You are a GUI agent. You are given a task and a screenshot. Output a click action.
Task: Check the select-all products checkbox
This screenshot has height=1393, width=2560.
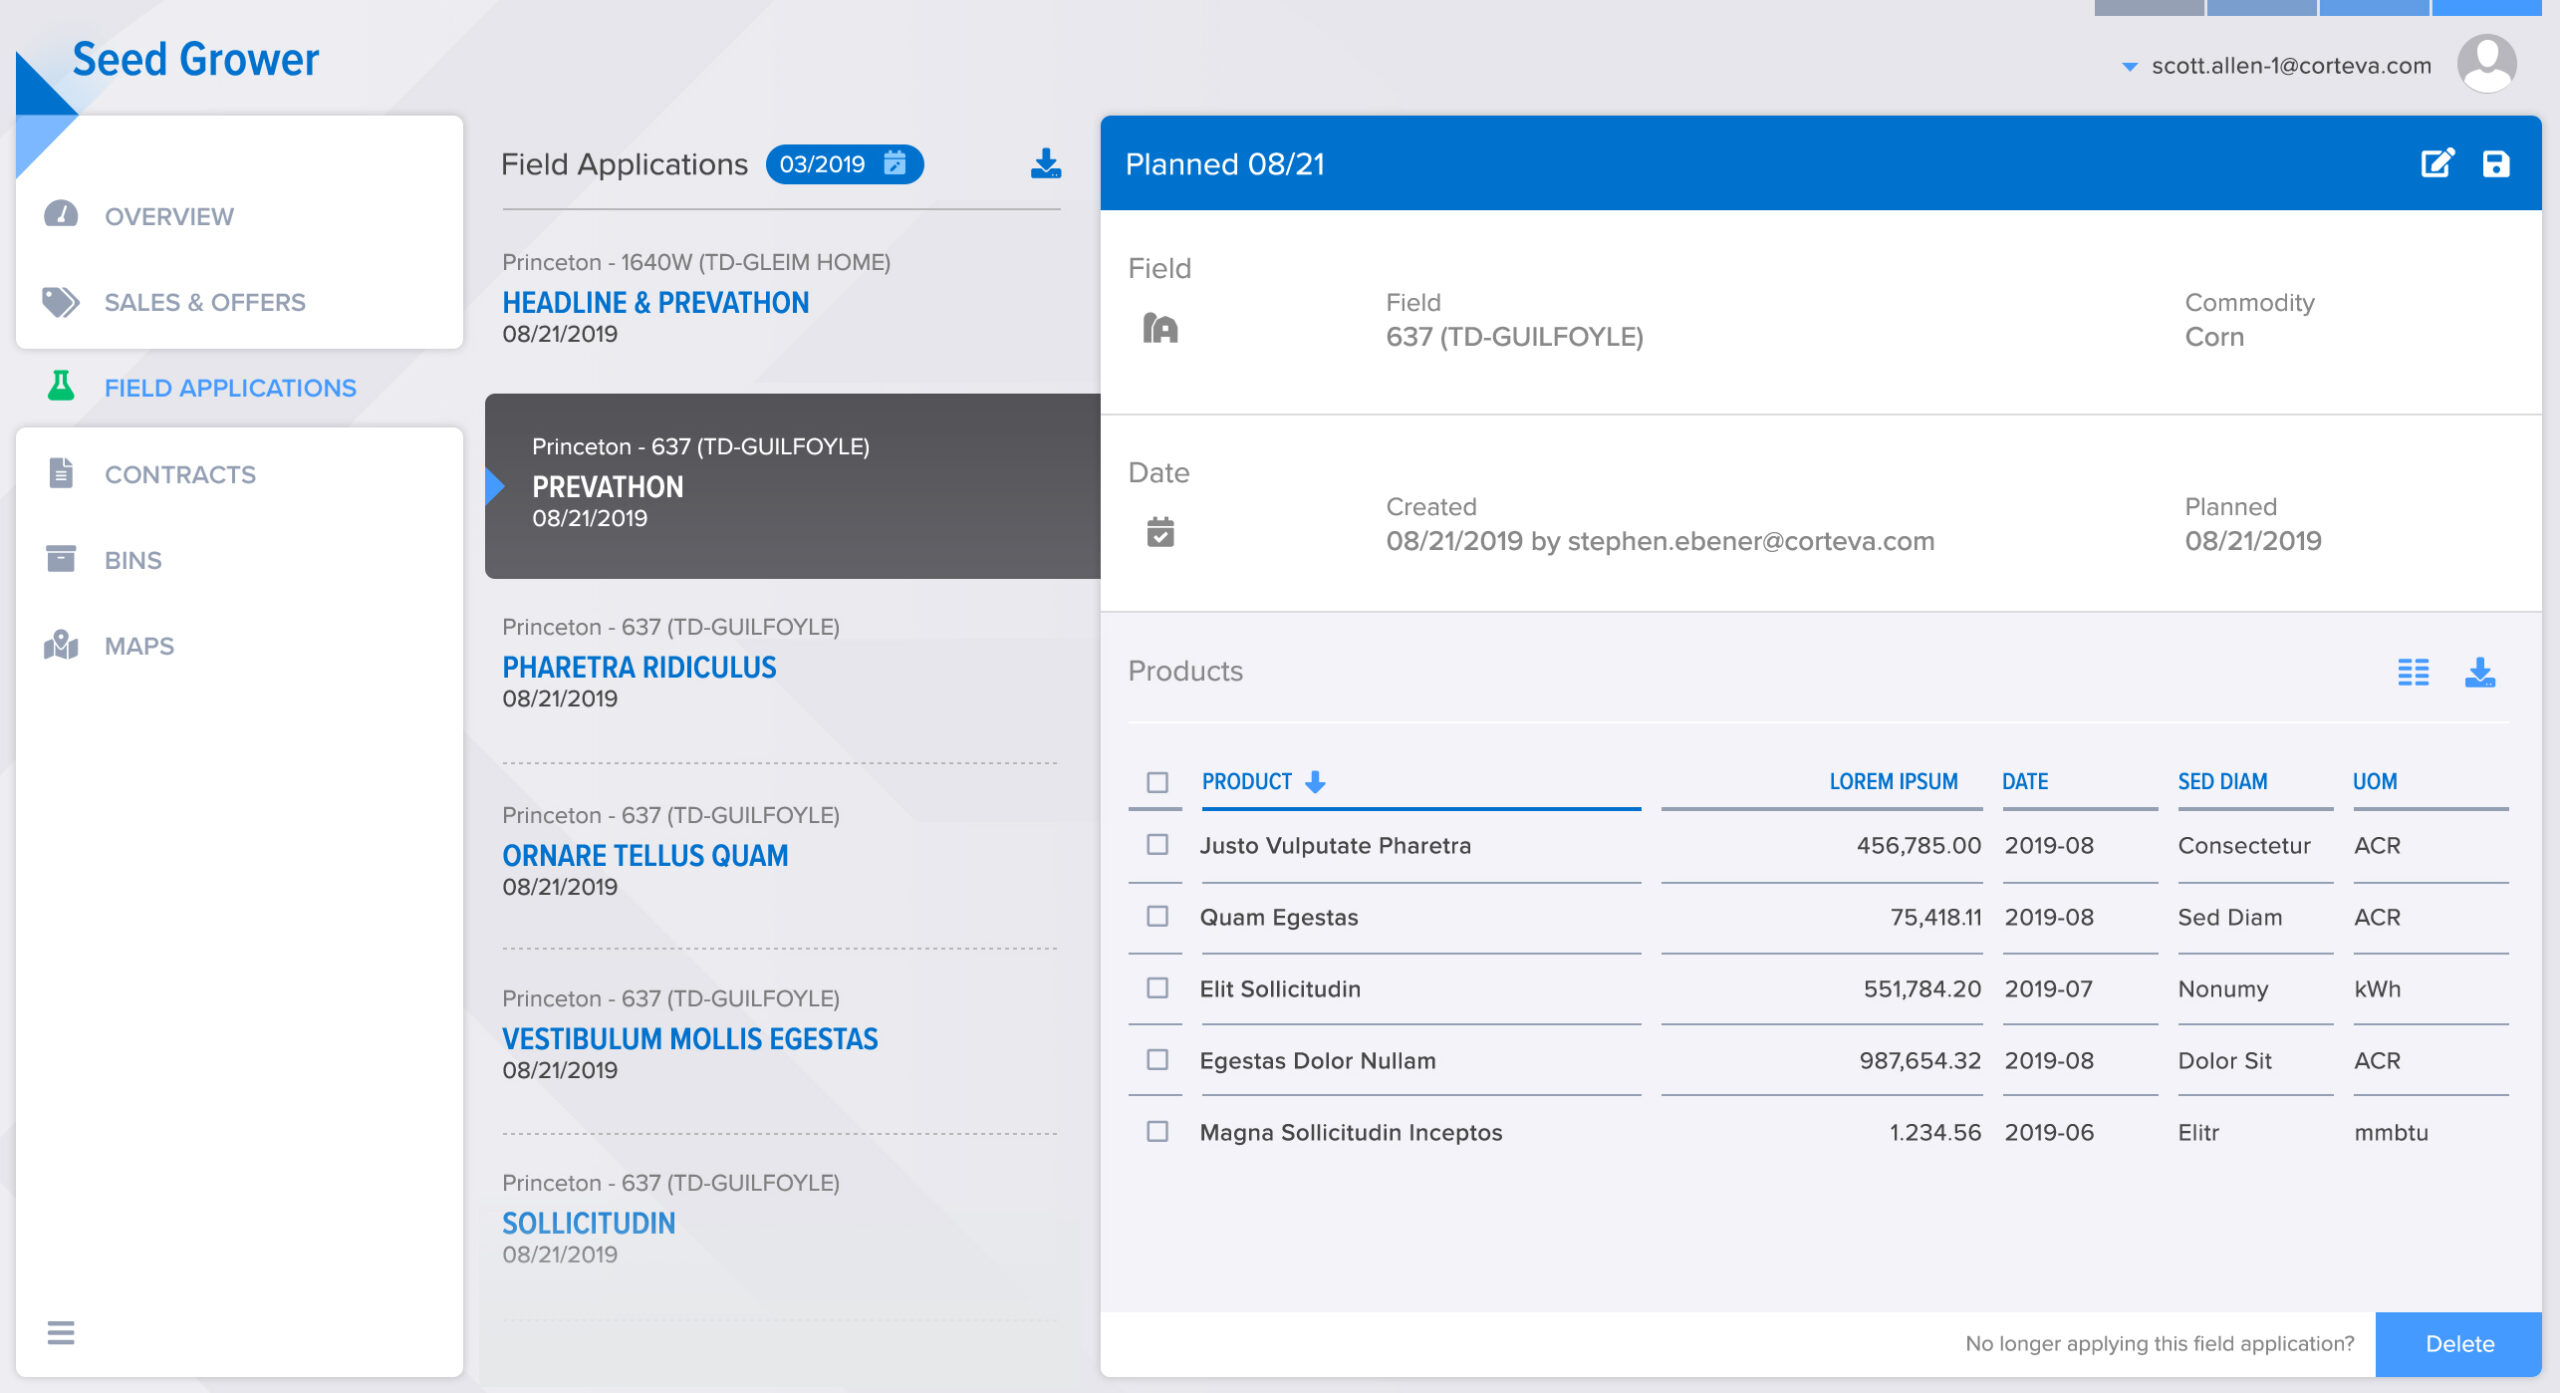pos(1157,782)
